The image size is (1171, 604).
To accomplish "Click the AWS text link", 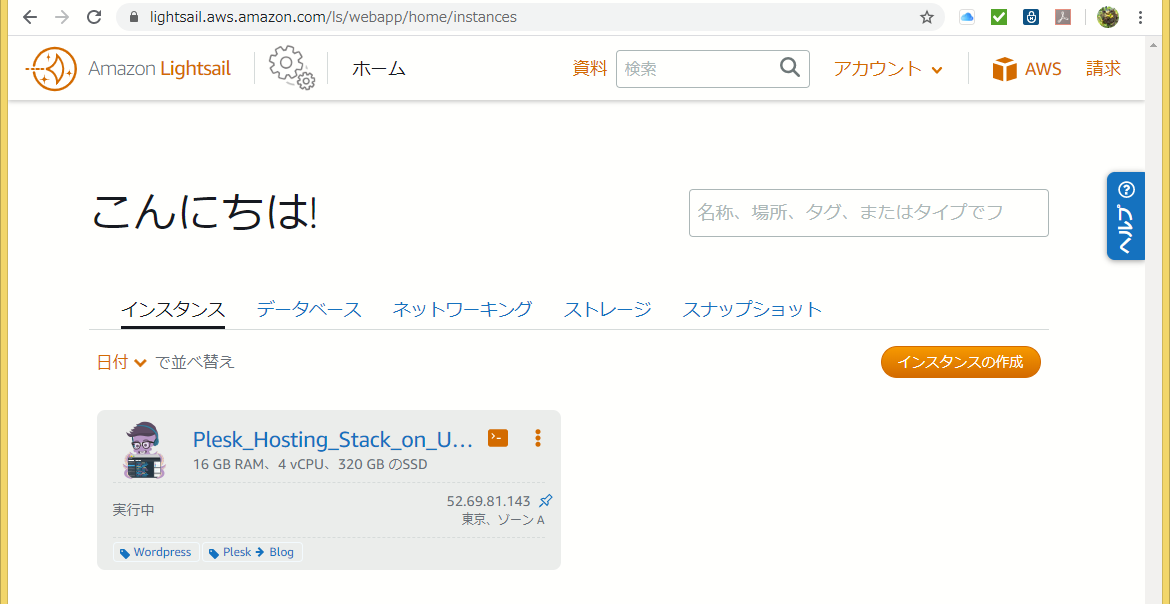I will pyautogui.click(x=1043, y=69).
